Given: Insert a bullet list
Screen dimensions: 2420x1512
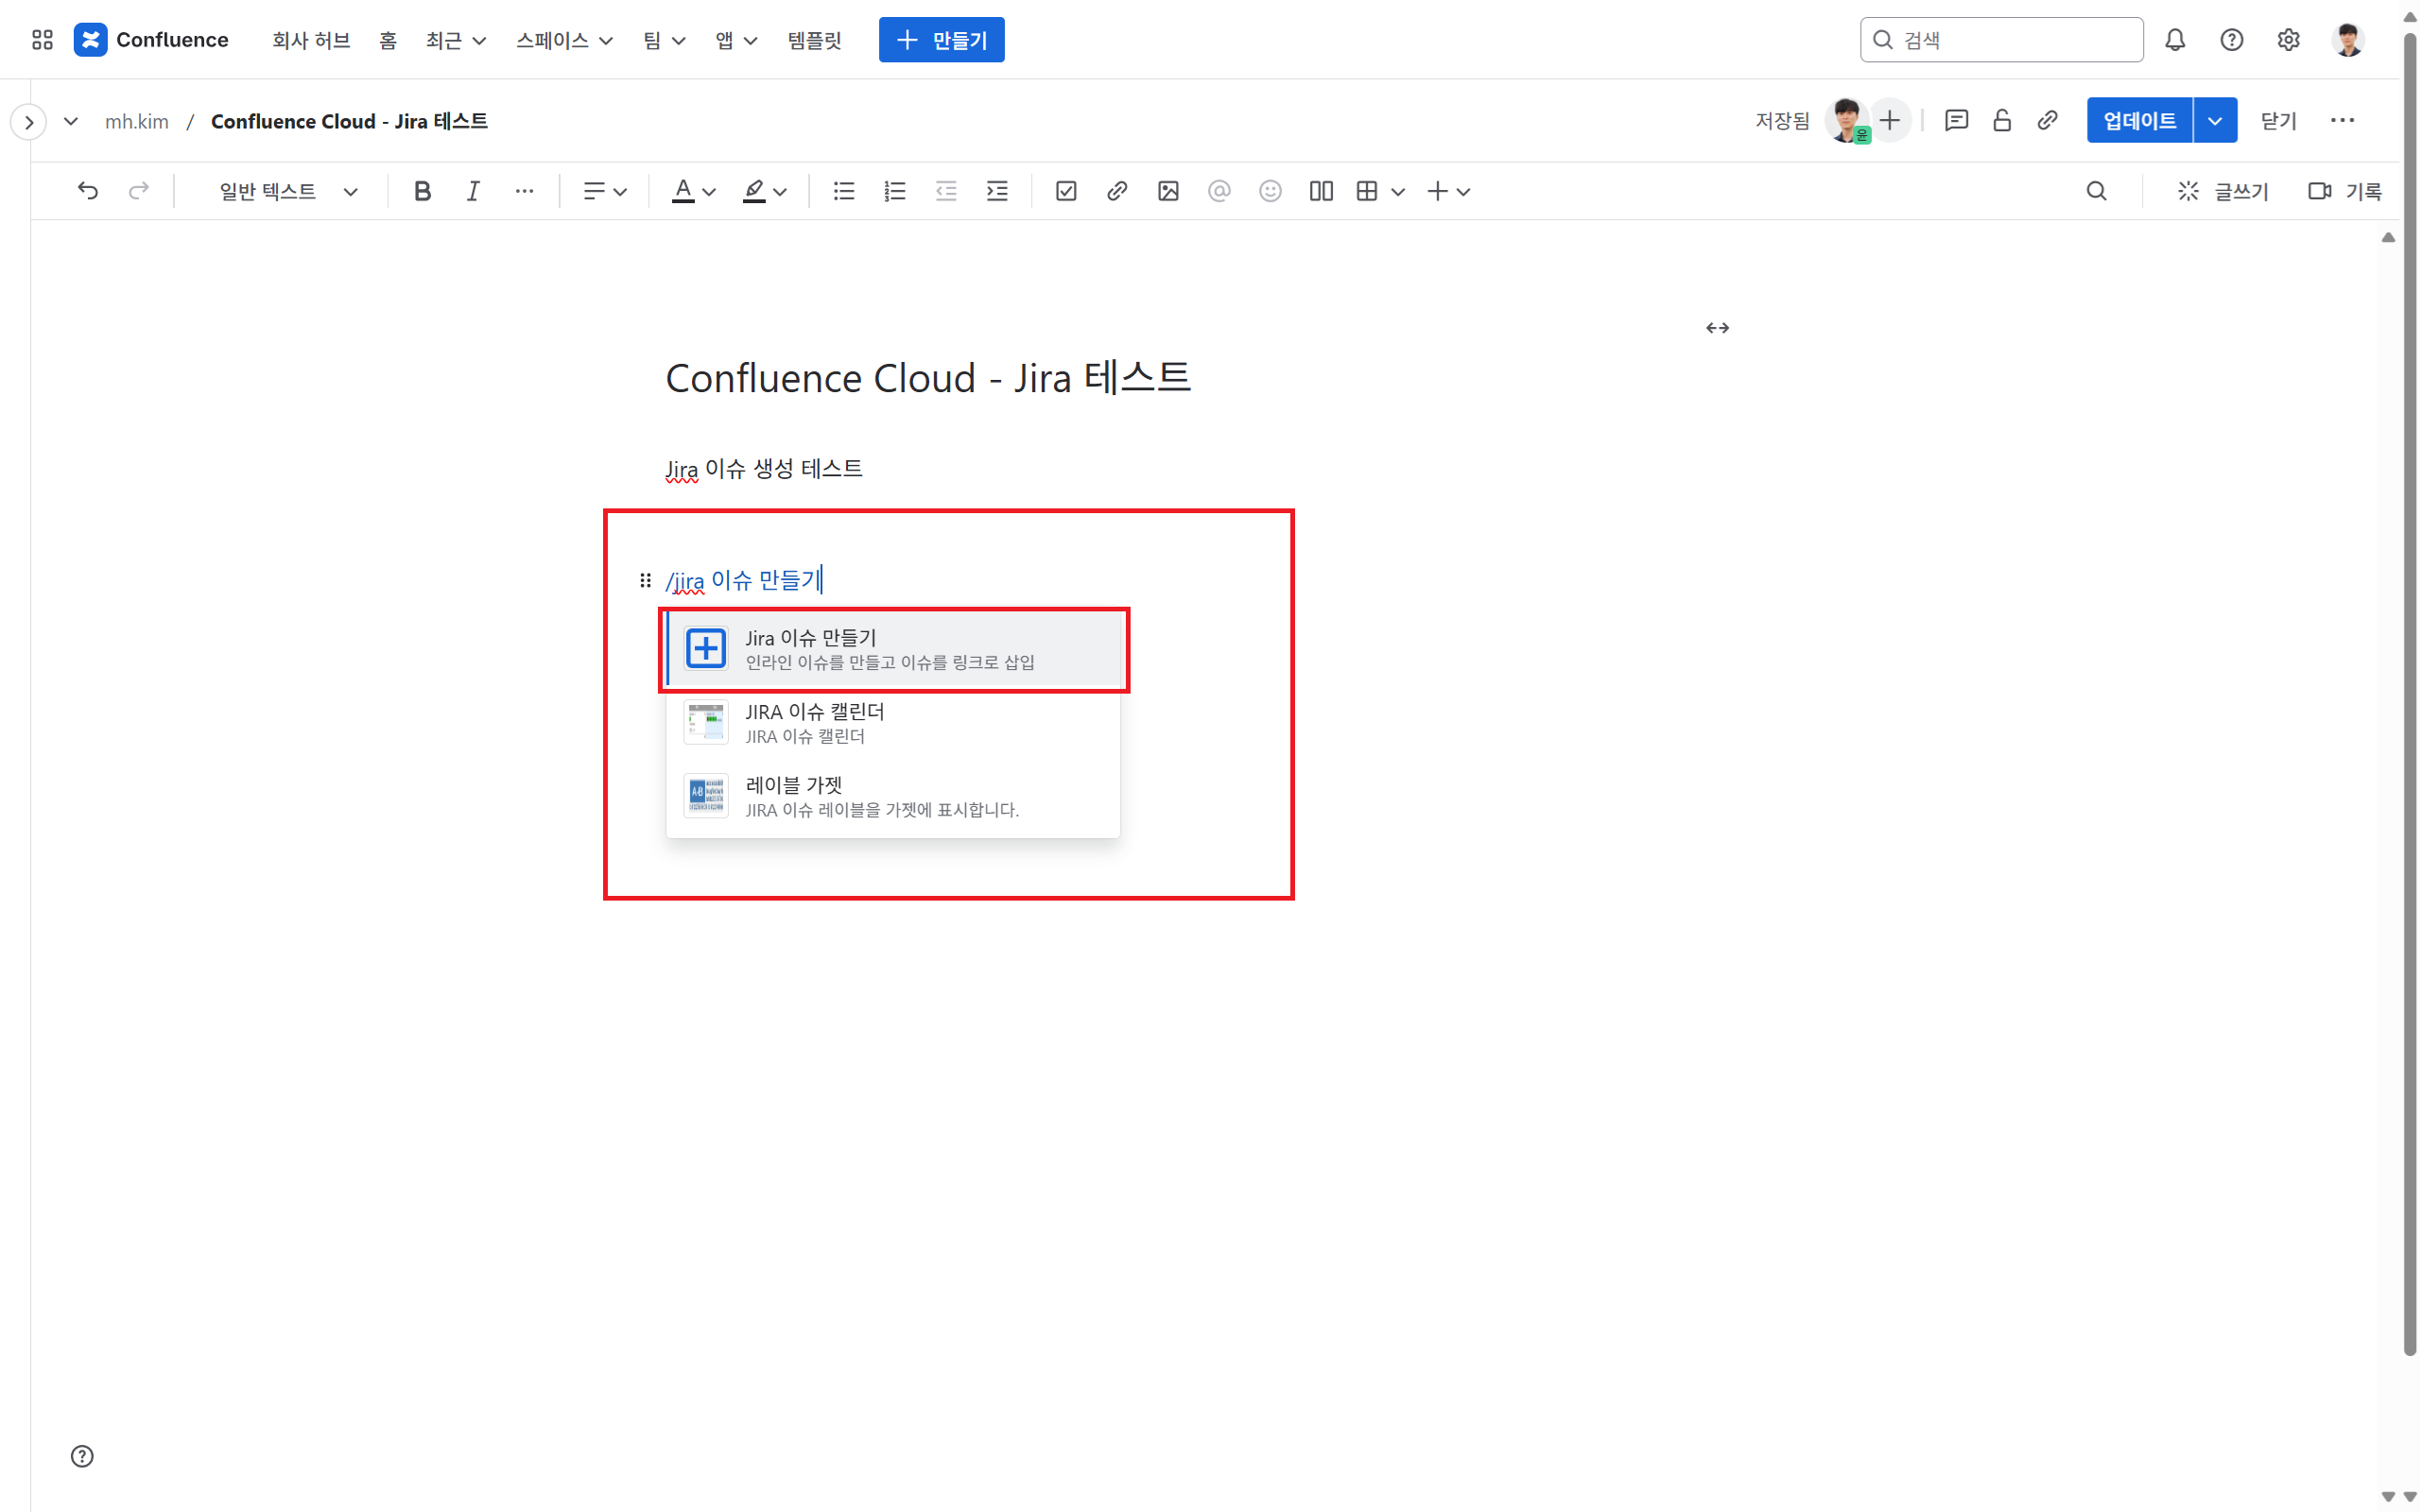Looking at the screenshot, I should pos(844,191).
